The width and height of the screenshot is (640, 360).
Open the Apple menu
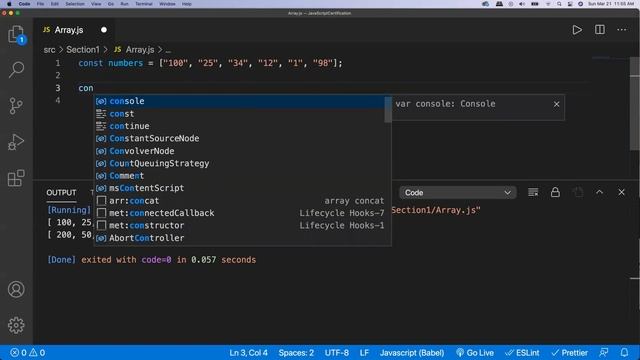pos(9,4)
